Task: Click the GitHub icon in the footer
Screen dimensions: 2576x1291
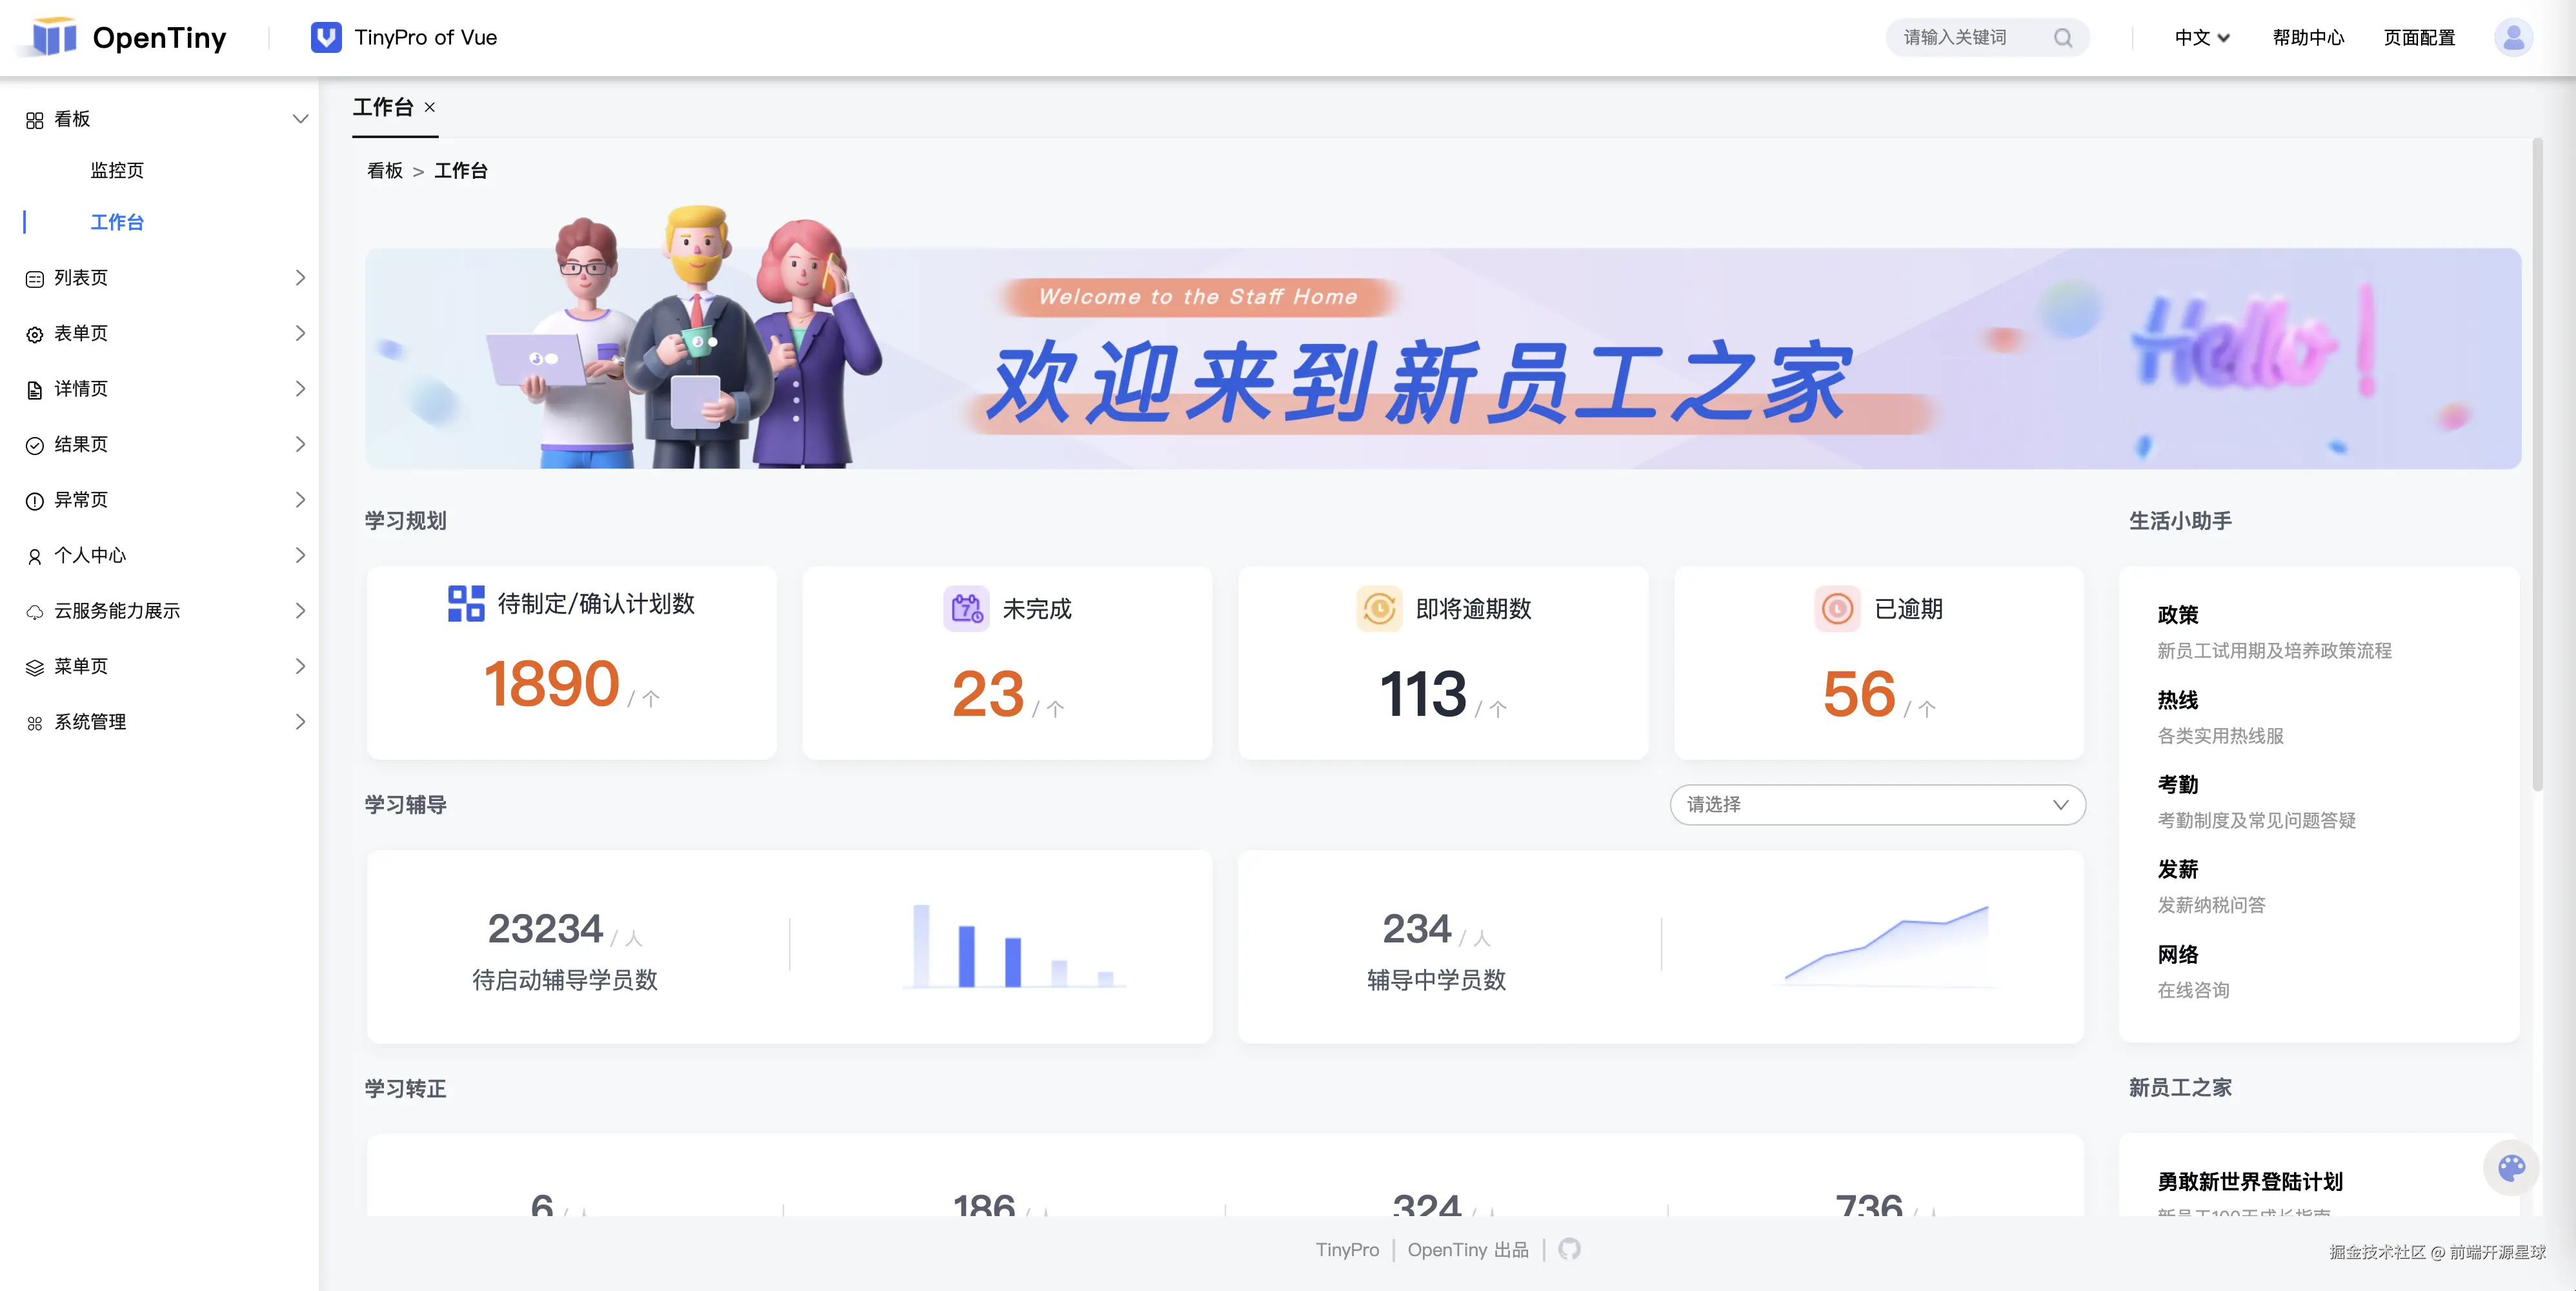Action: point(1569,1249)
